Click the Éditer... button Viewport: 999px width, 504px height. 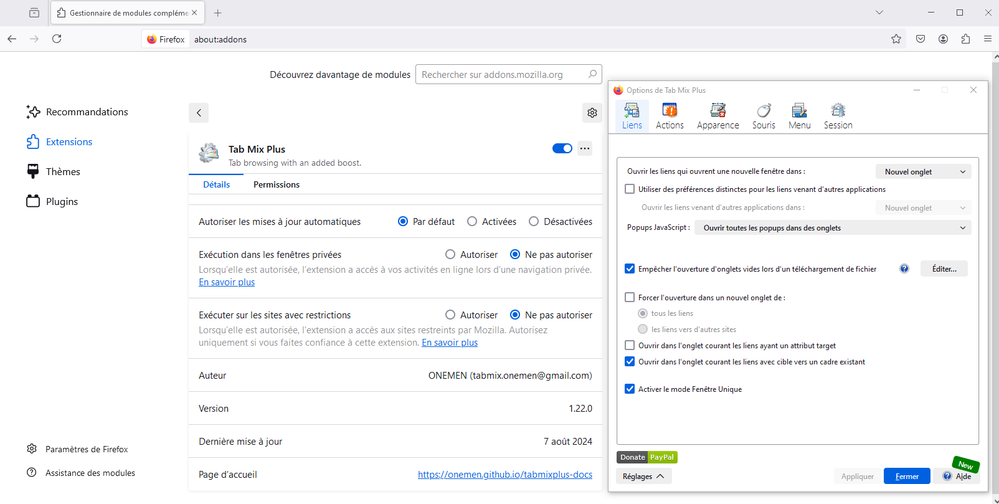pyautogui.click(x=944, y=269)
